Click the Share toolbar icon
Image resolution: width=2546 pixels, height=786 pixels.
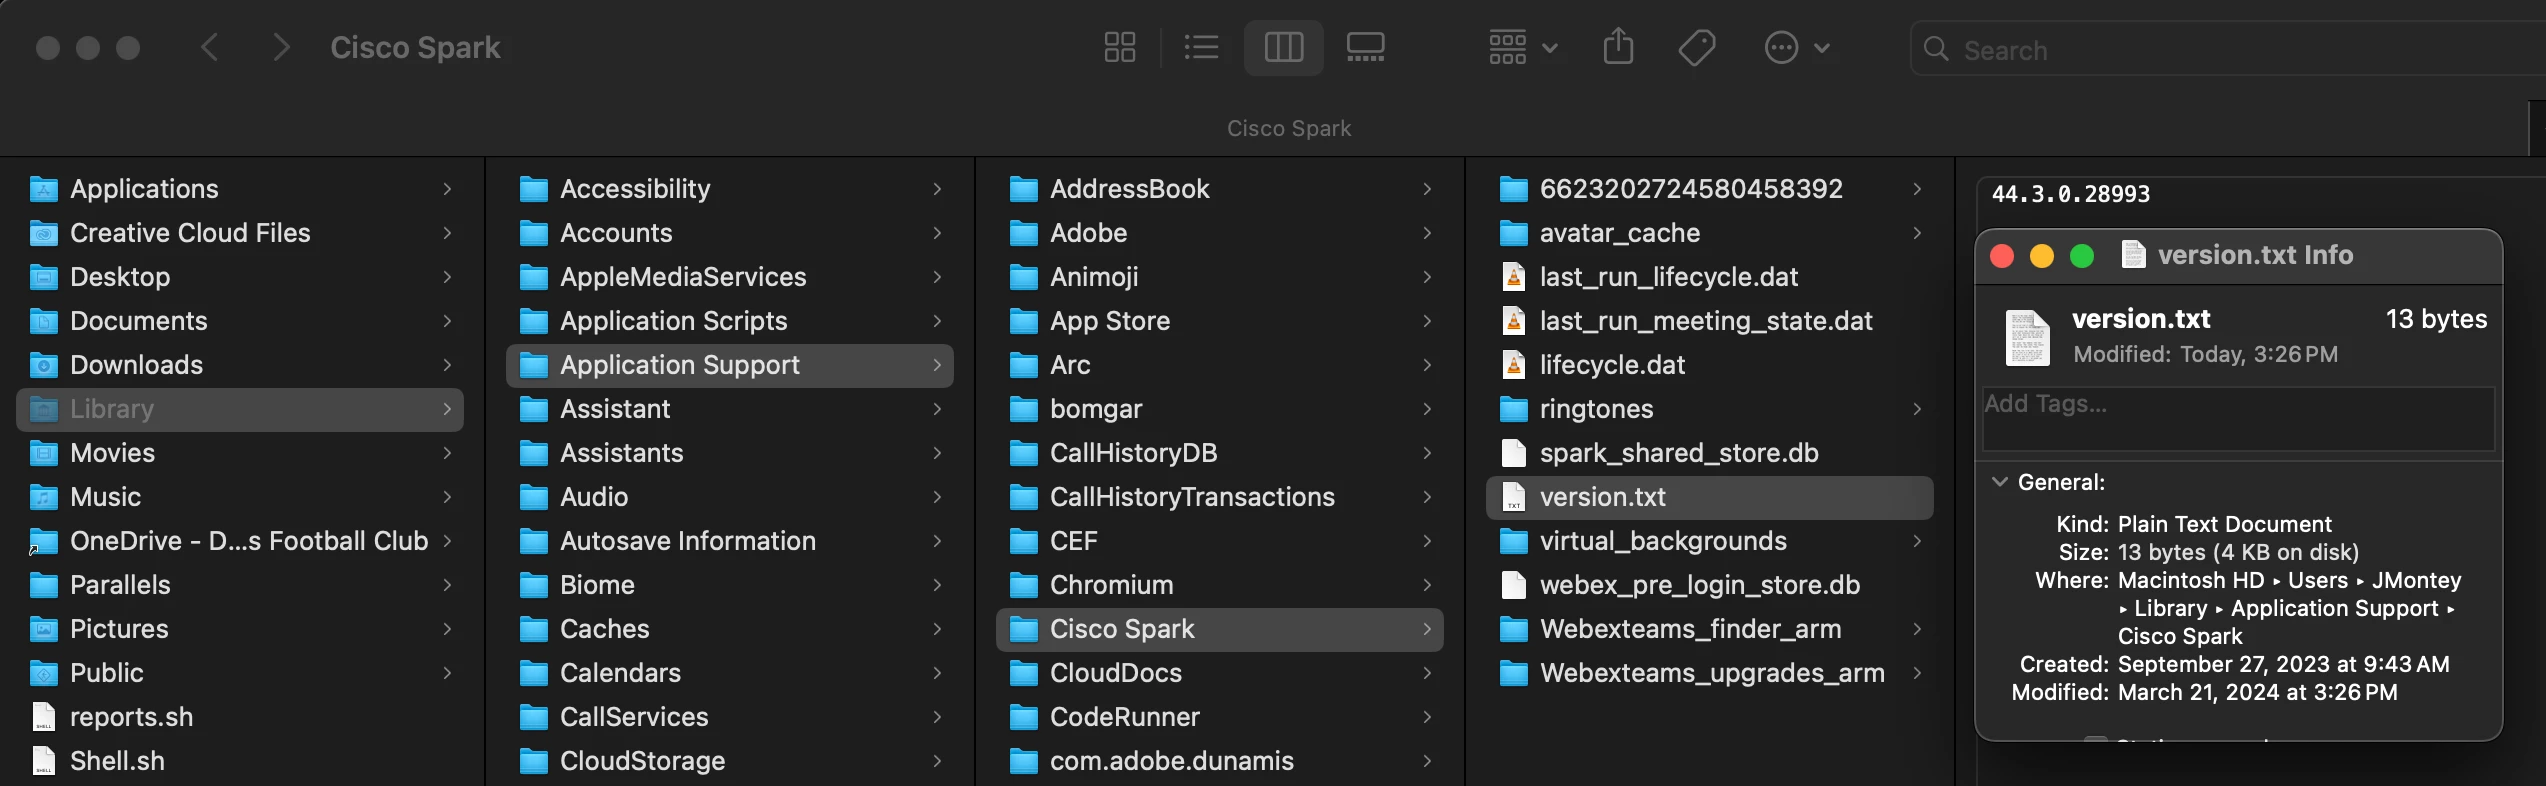click(1618, 47)
